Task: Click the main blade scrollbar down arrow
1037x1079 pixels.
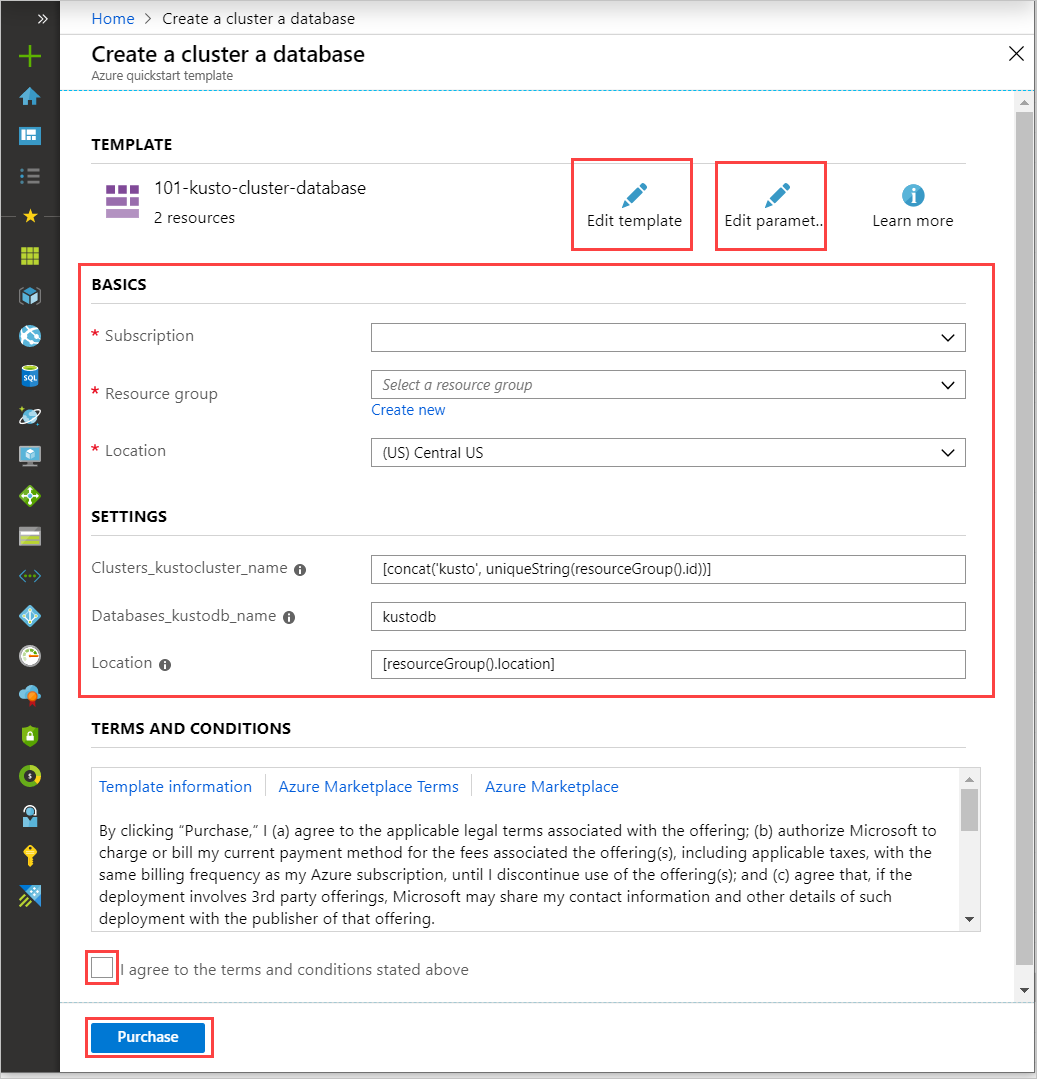Action: click(x=1024, y=990)
